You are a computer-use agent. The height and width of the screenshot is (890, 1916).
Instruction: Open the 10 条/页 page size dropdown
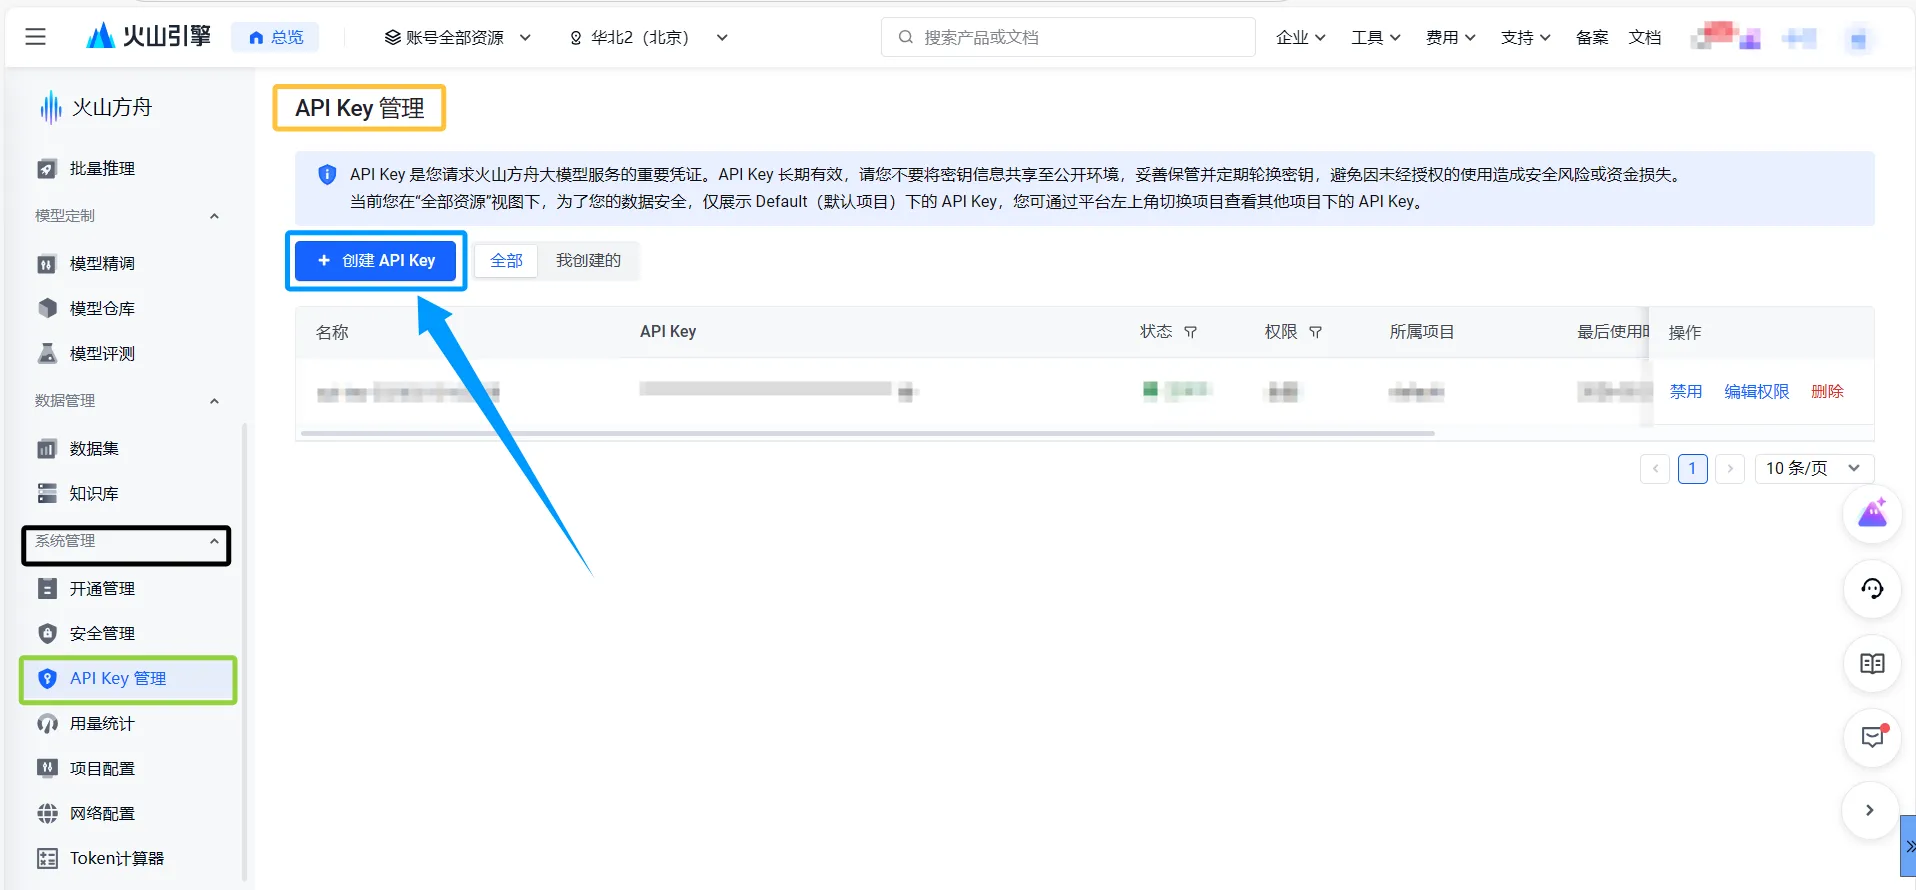(x=1814, y=468)
